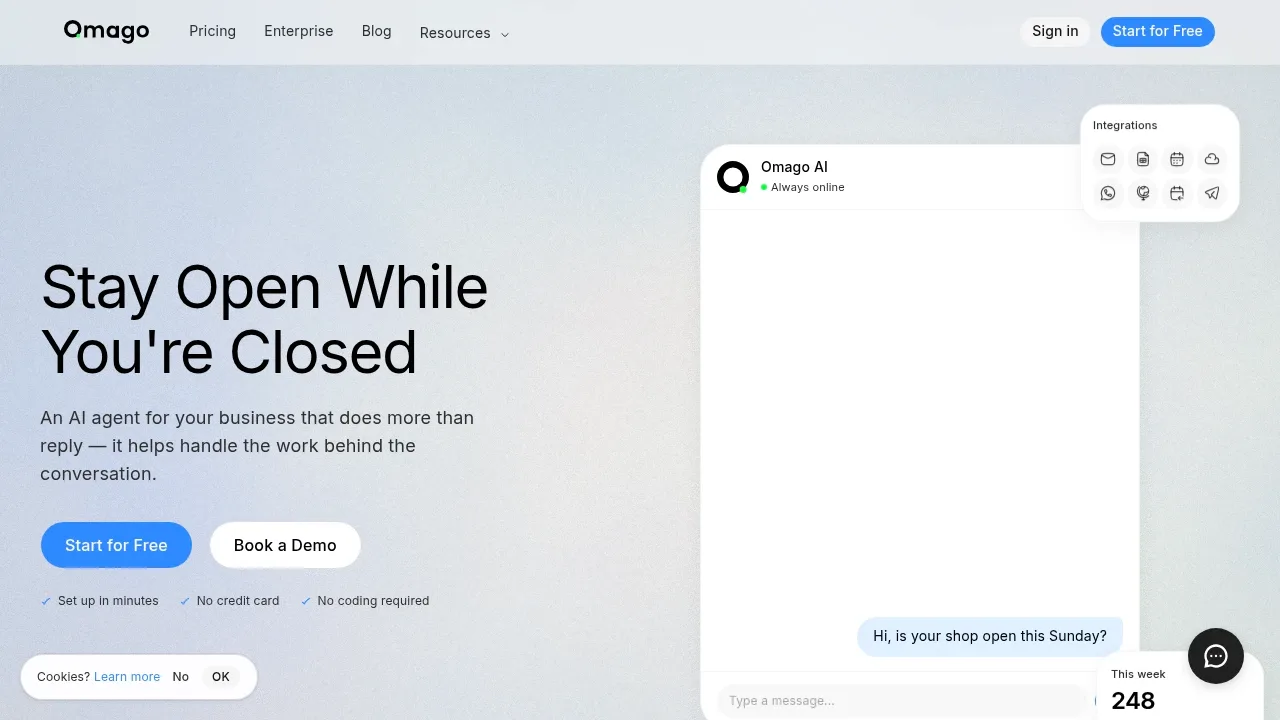
Task: Click the 'Set up in minutes' text
Action: 108,601
